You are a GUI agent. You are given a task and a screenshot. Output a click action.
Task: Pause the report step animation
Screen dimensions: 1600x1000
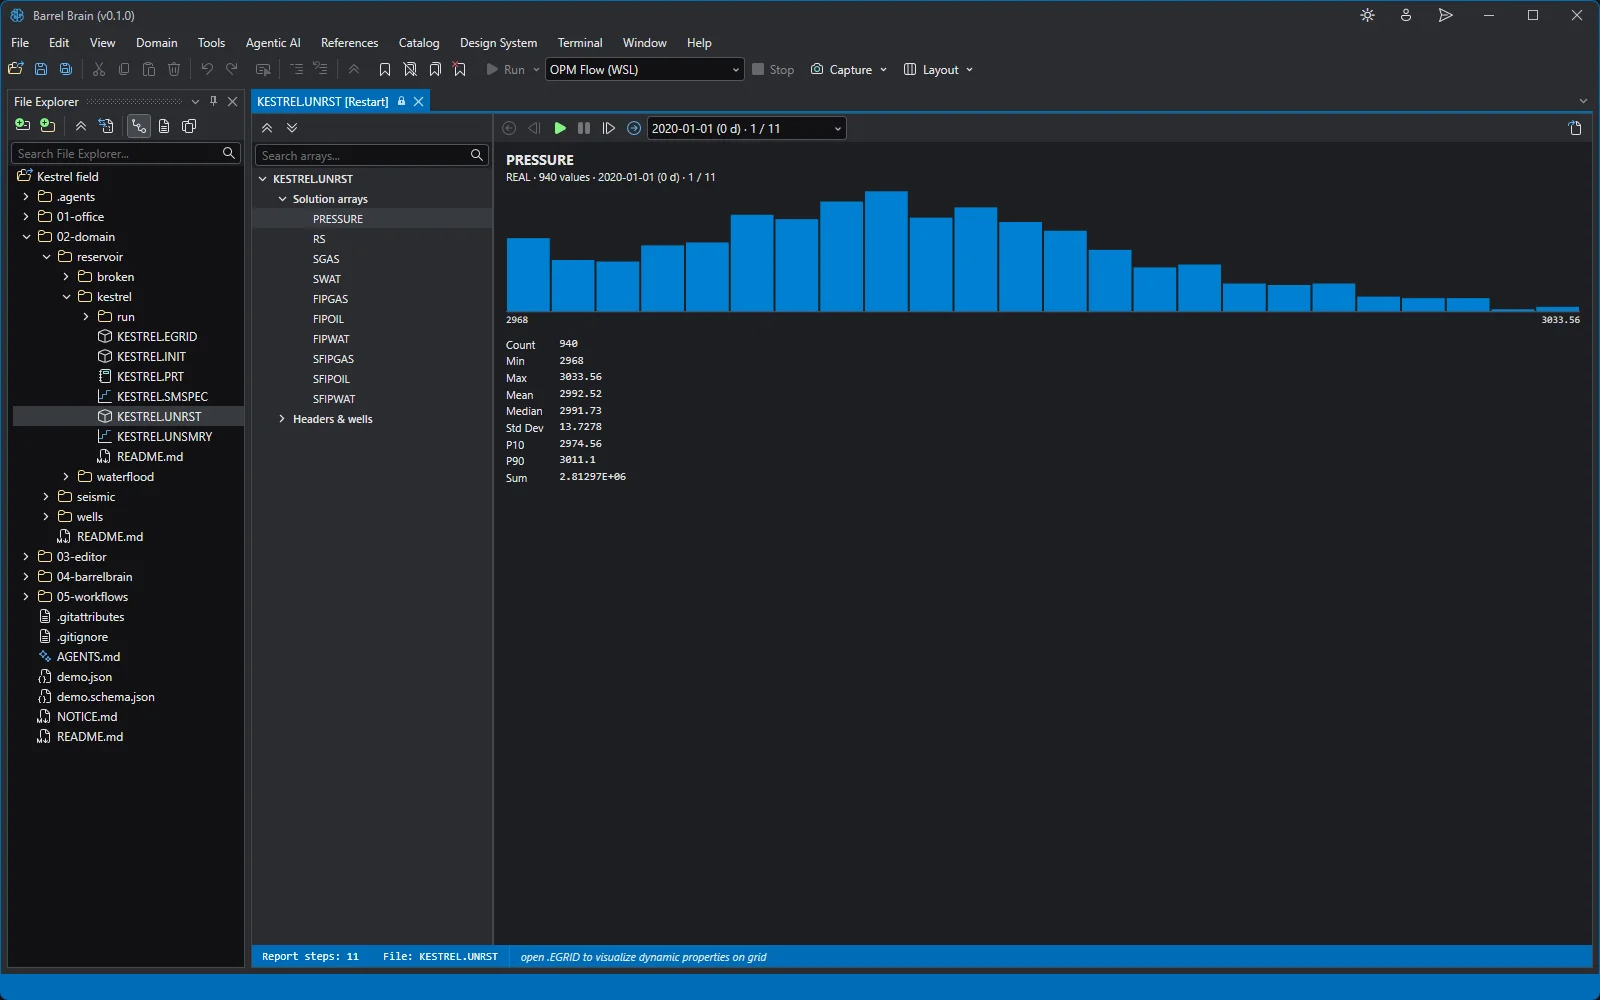584,128
